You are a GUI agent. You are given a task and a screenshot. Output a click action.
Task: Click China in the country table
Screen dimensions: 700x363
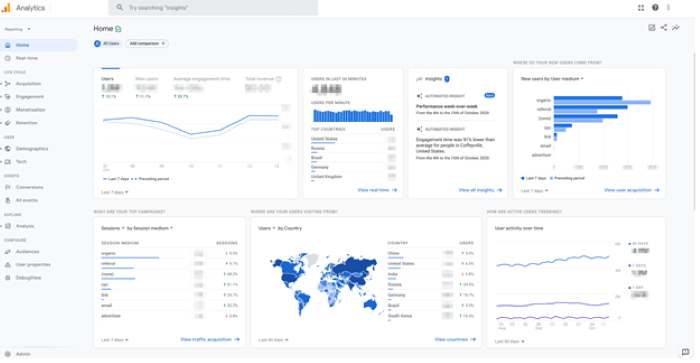click(430, 254)
